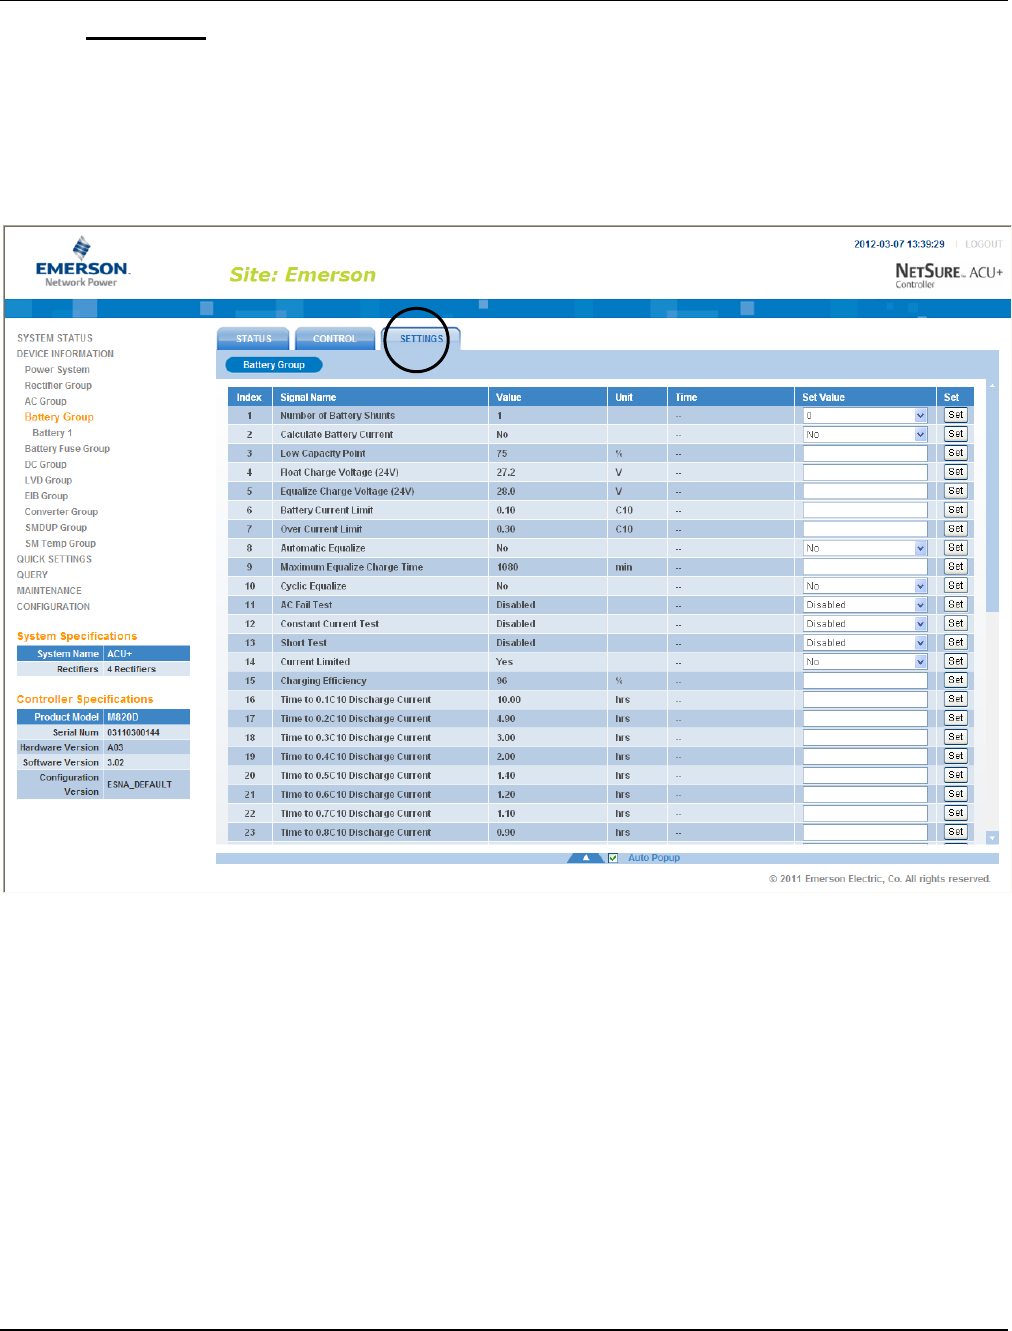Select Battery Group in device tree
This screenshot has width=1012, height=1331.
pos(59,417)
